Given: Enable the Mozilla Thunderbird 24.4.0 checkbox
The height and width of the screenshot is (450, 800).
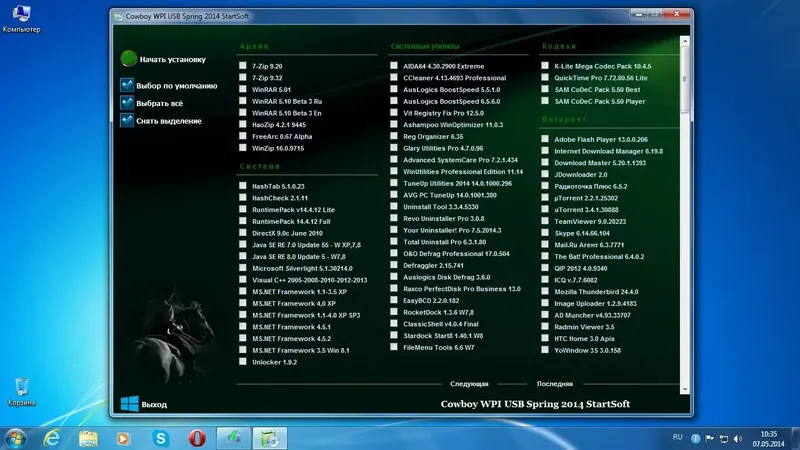Looking at the screenshot, I should click(545, 291).
